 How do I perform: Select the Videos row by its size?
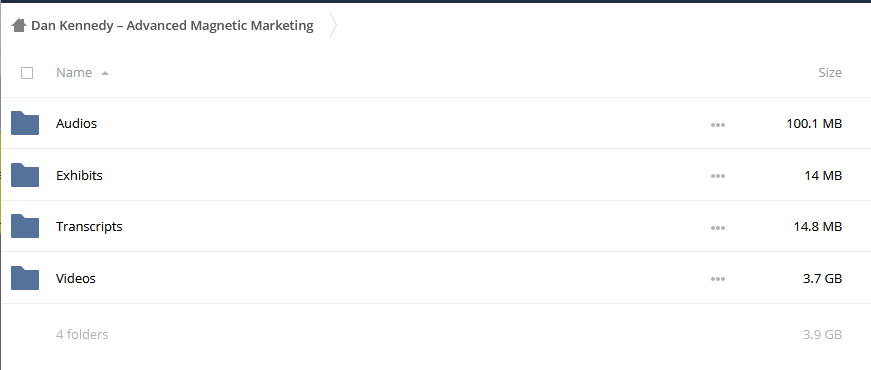point(822,278)
